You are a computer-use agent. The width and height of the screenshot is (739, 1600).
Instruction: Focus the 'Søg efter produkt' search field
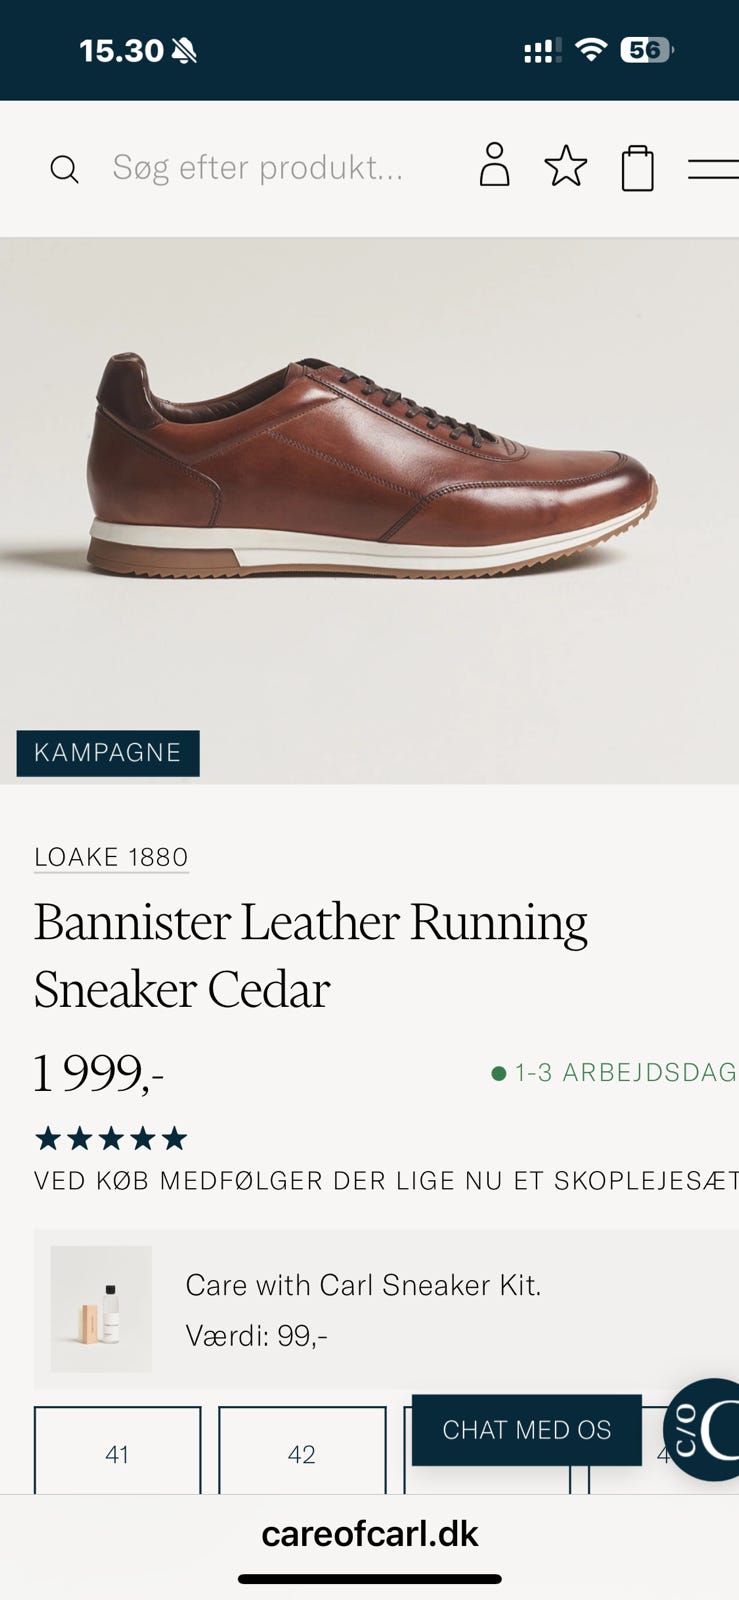pyautogui.click(x=258, y=168)
